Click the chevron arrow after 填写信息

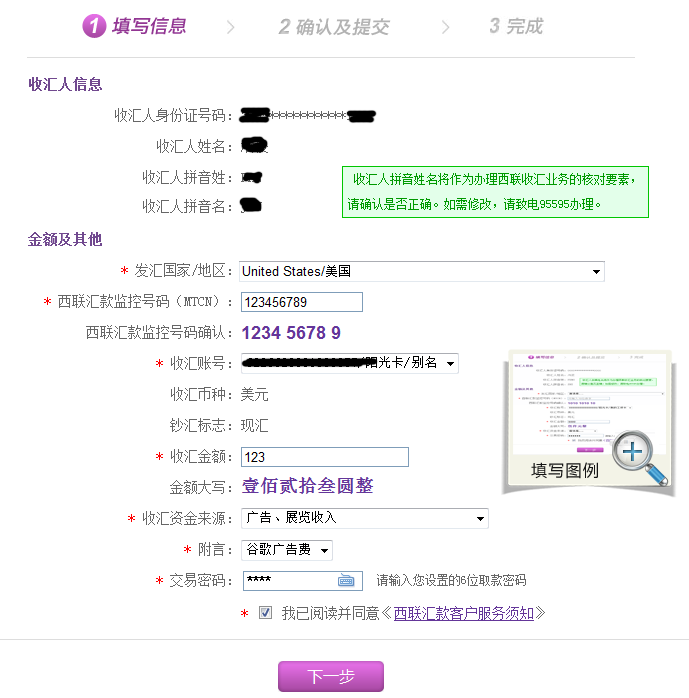(x=231, y=27)
